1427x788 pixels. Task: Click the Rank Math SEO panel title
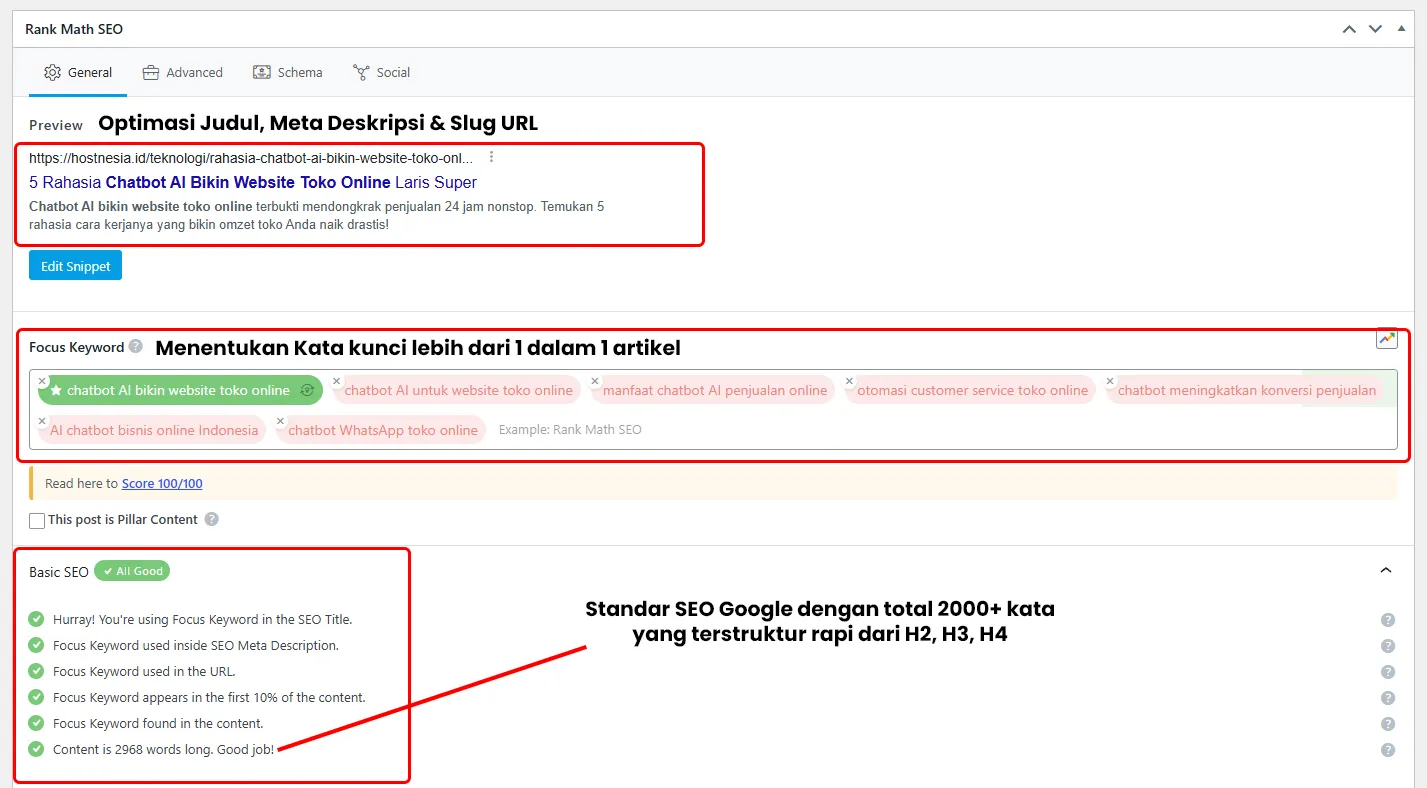pos(74,29)
